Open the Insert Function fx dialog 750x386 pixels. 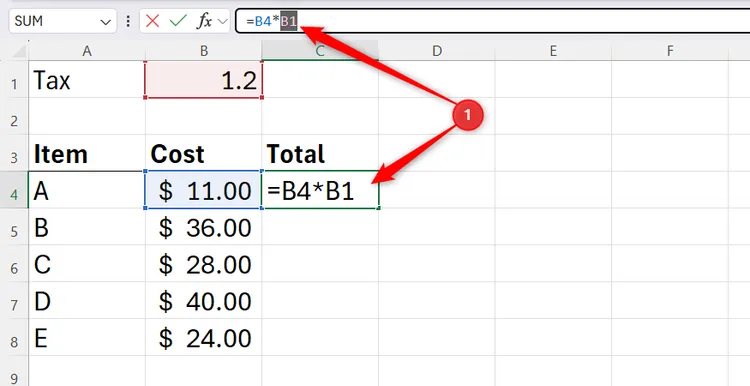[204, 21]
